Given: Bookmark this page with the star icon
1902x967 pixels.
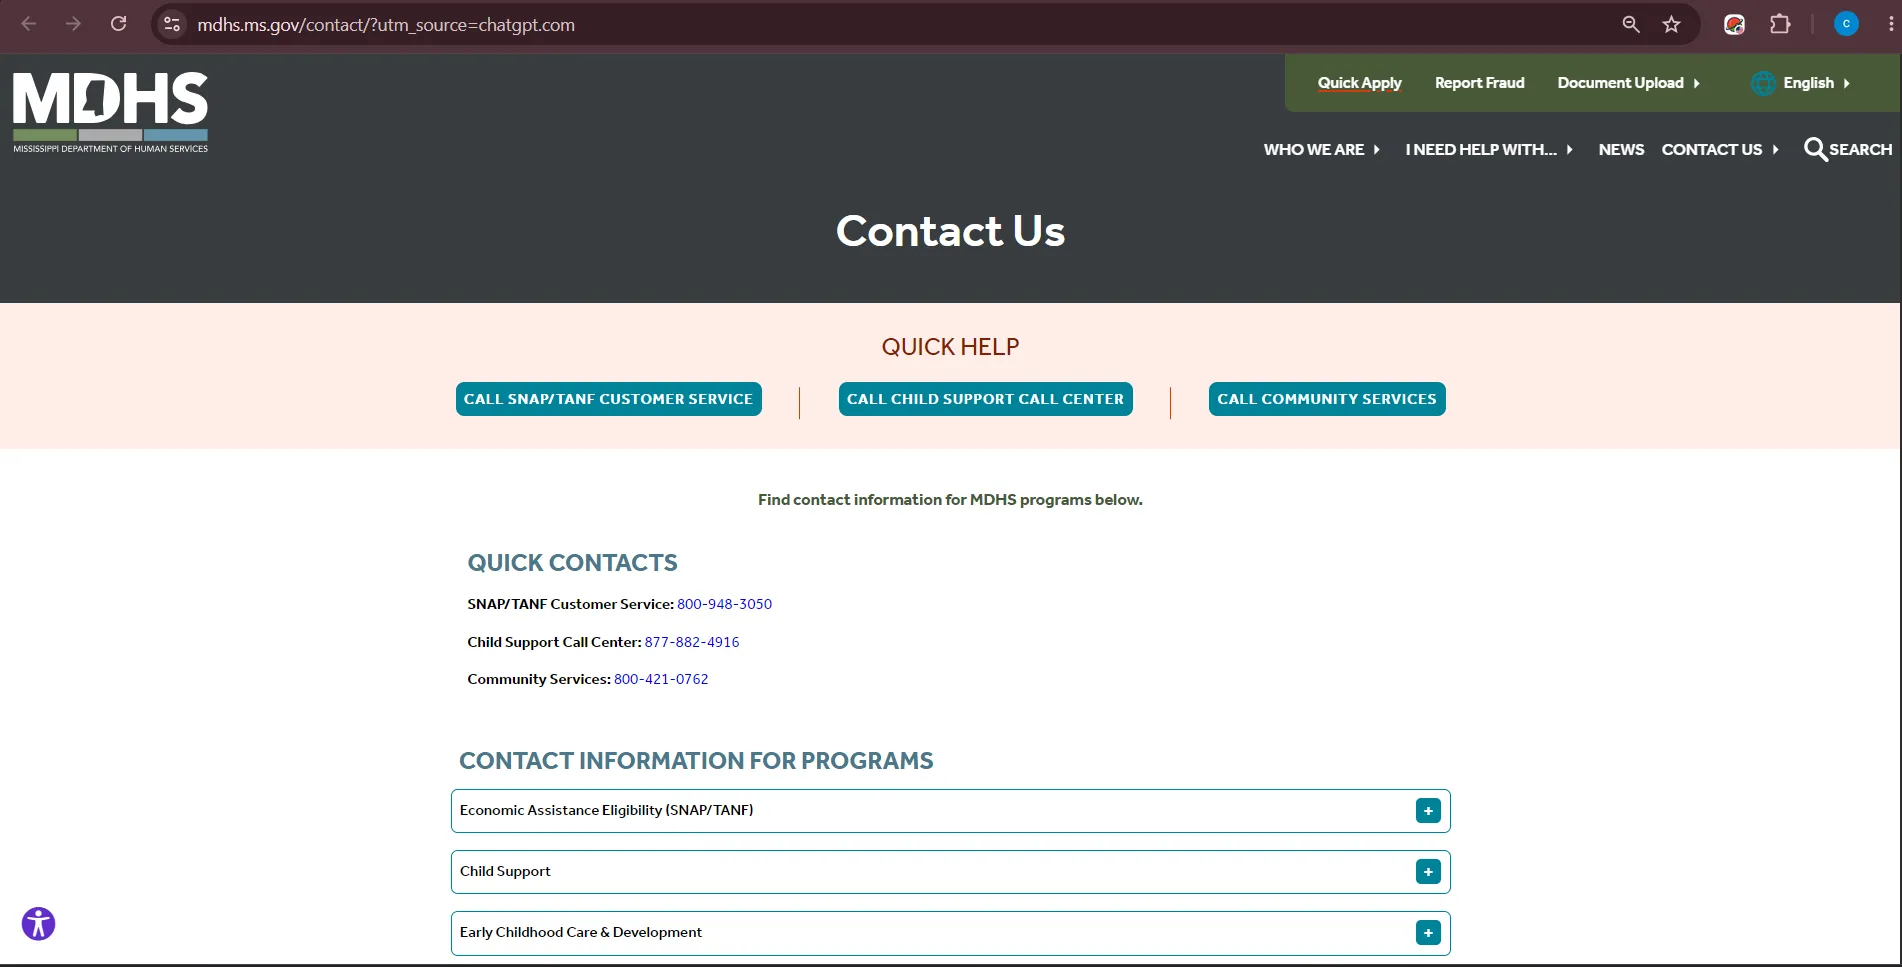Looking at the screenshot, I should pos(1672,24).
